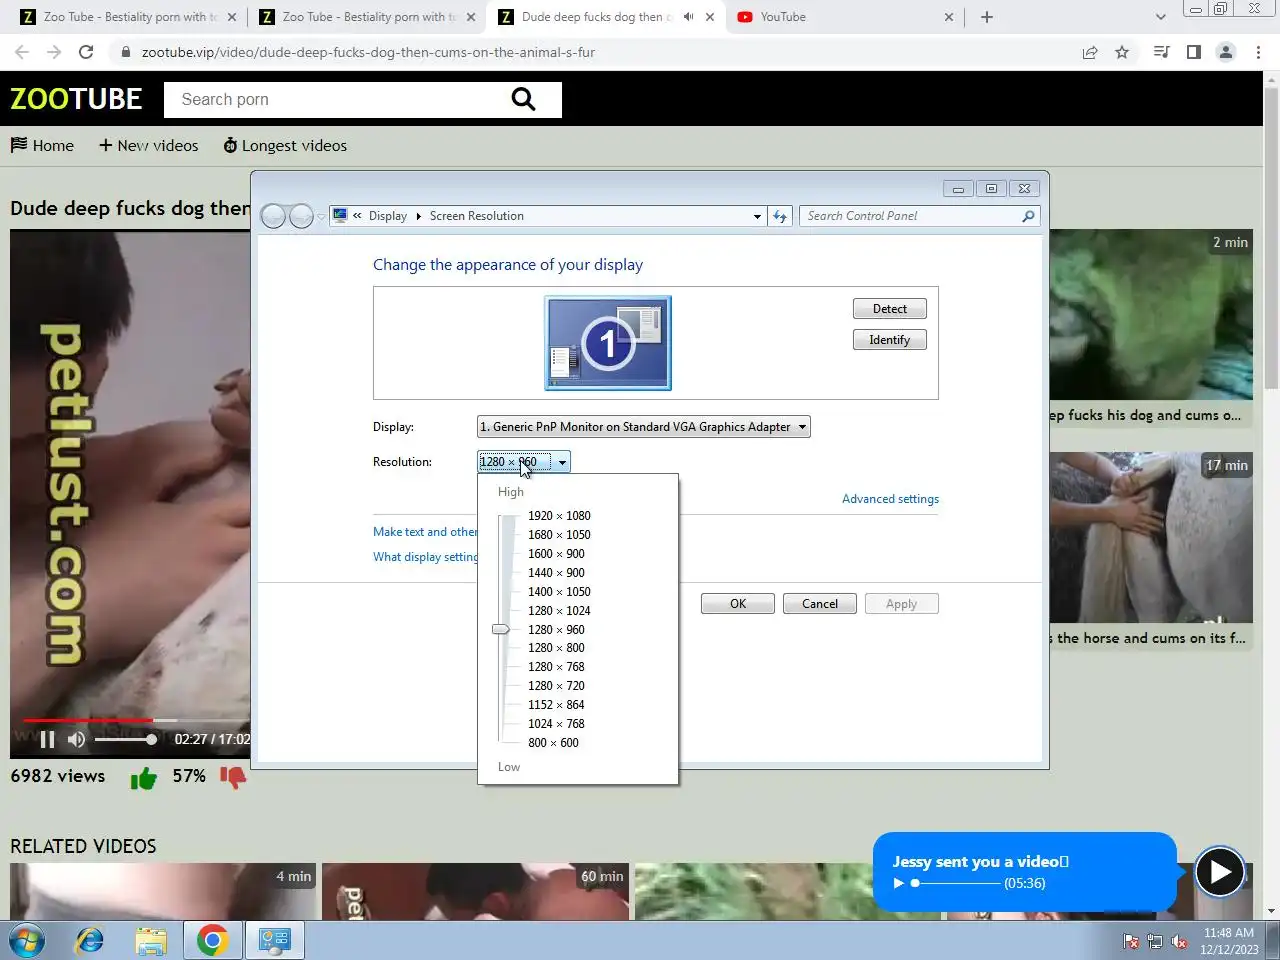Open the Advanced settings link
1280x960 pixels.
tap(890, 499)
